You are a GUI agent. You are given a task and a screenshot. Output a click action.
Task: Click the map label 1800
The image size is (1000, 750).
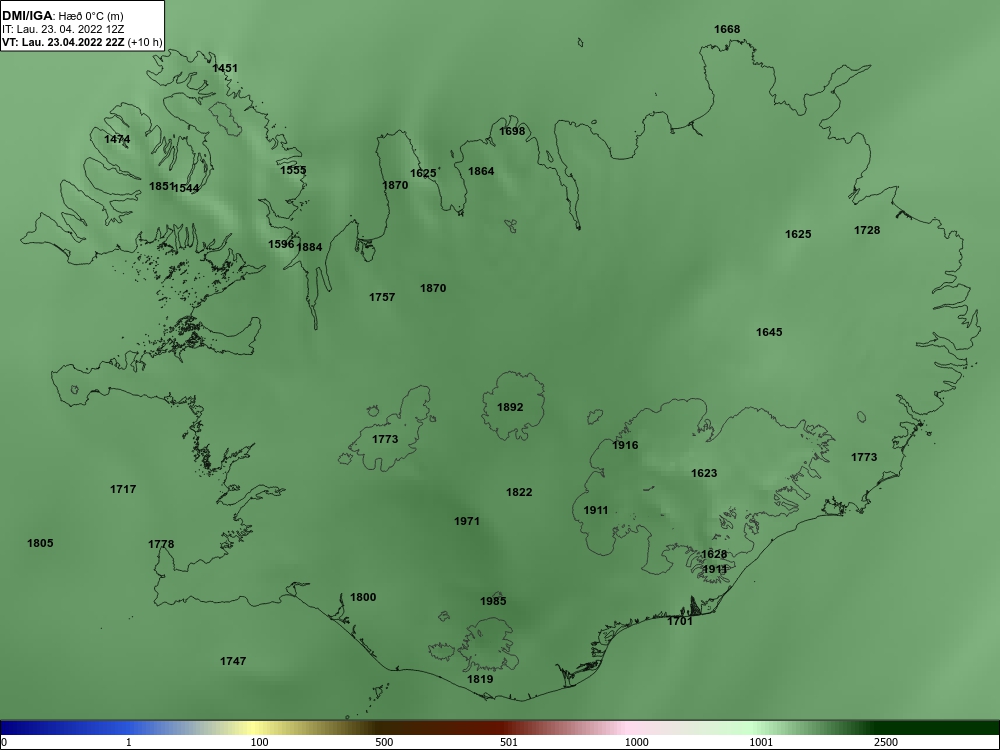(363, 598)
